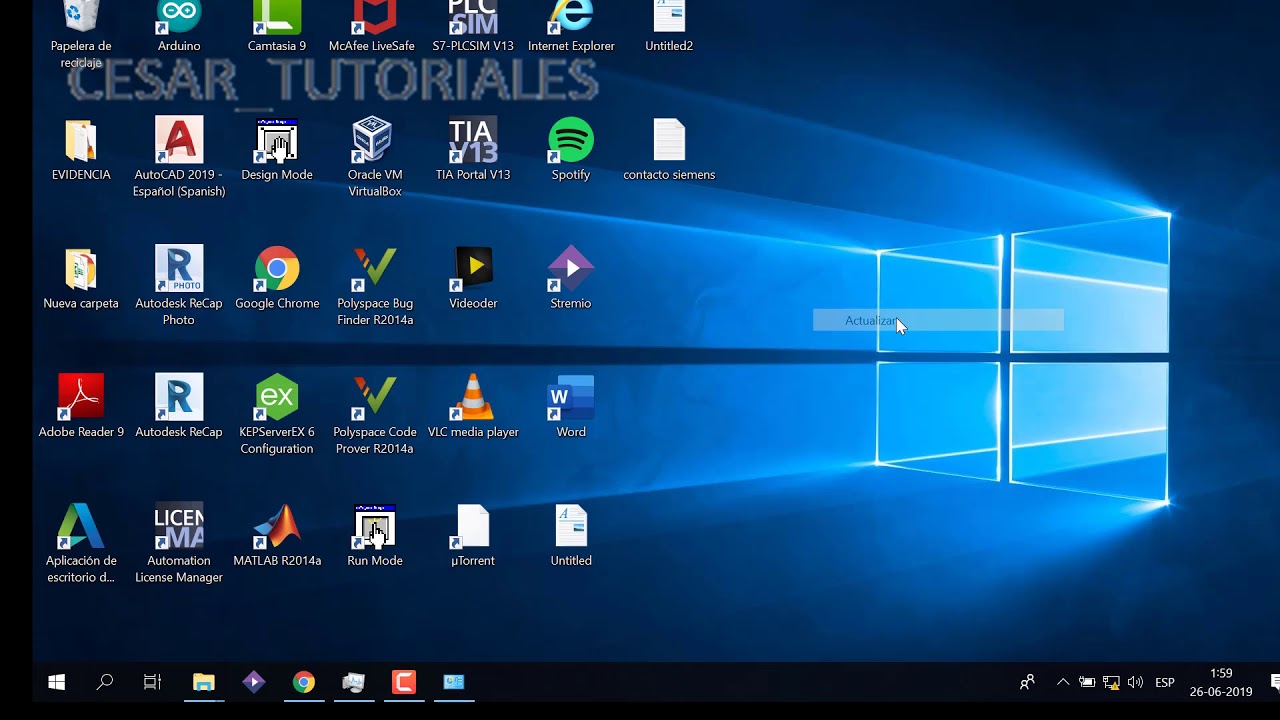
Task: Select the Google Chrome desktop icon
Action: pos(277,279)
